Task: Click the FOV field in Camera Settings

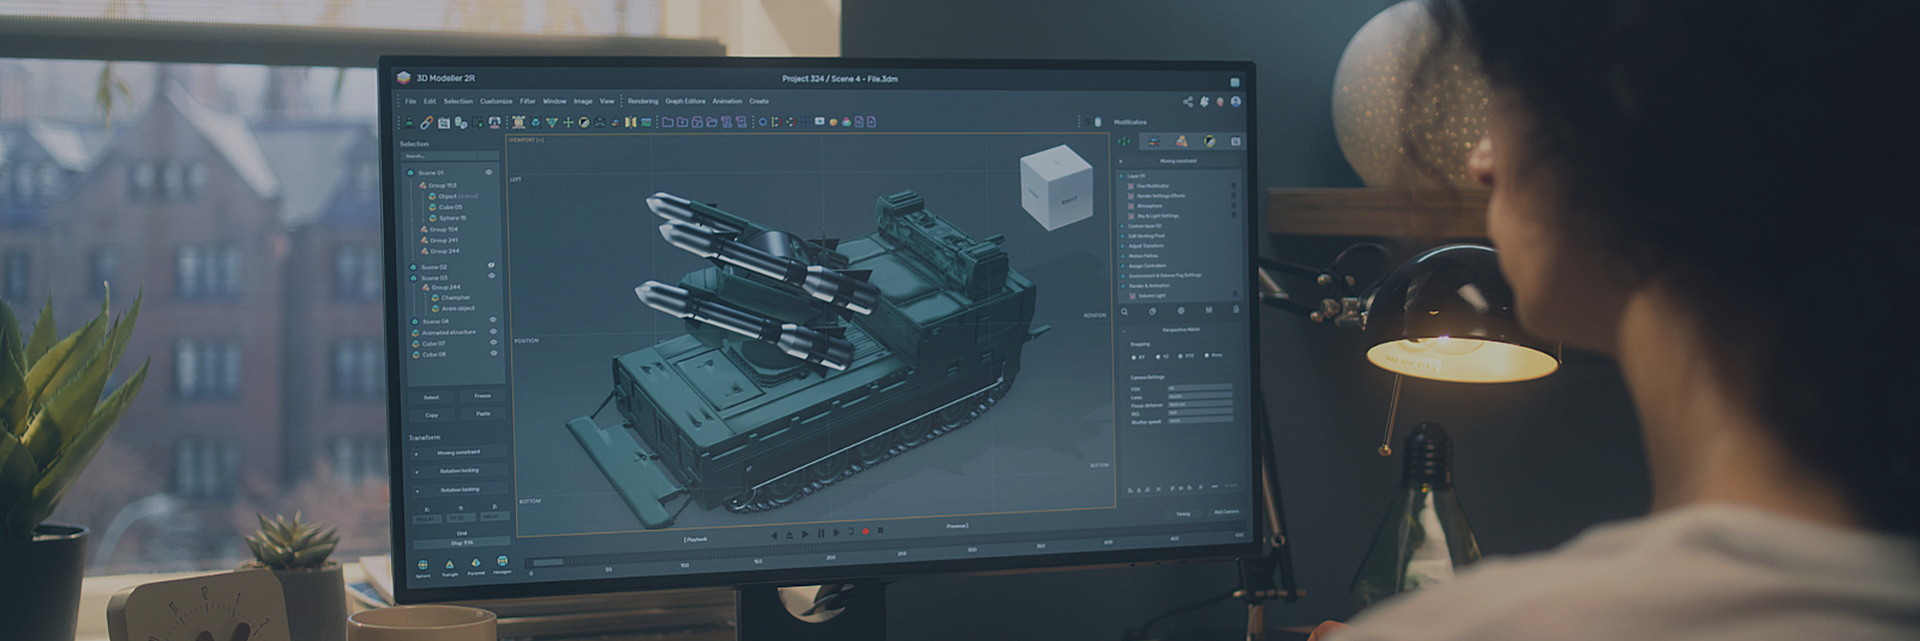Action: [1200, 387]
